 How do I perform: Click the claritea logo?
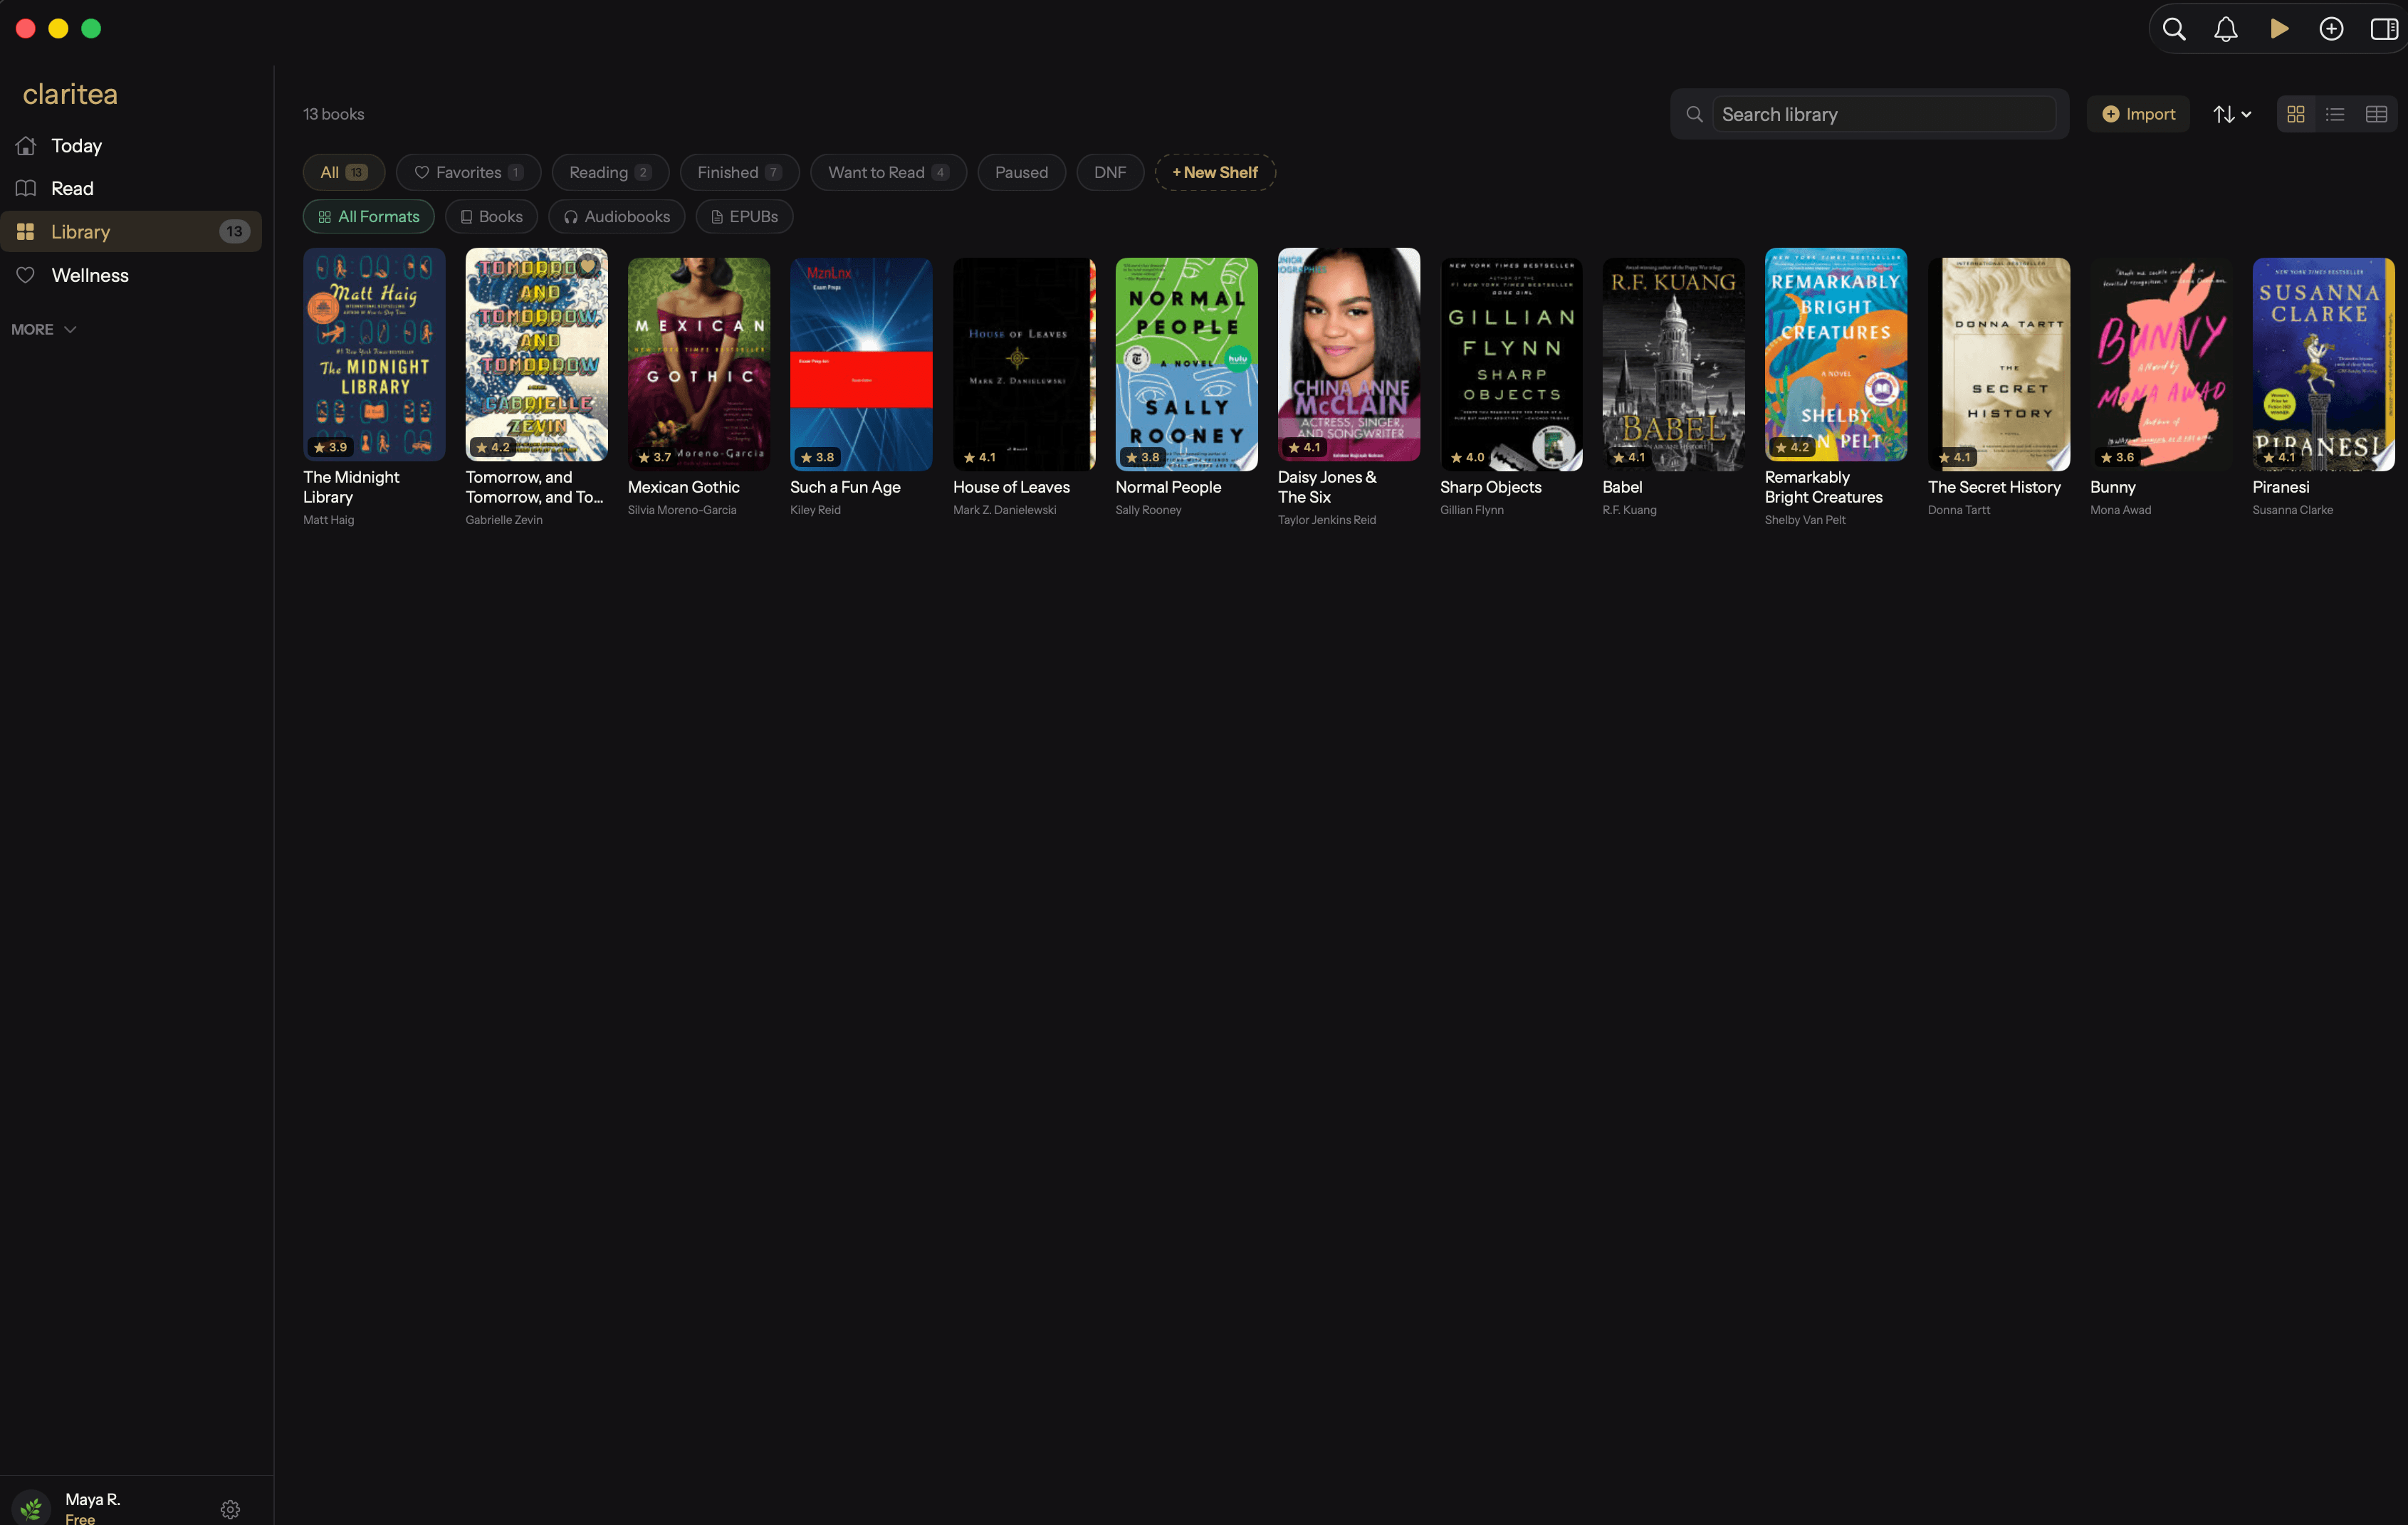point(70,94)
